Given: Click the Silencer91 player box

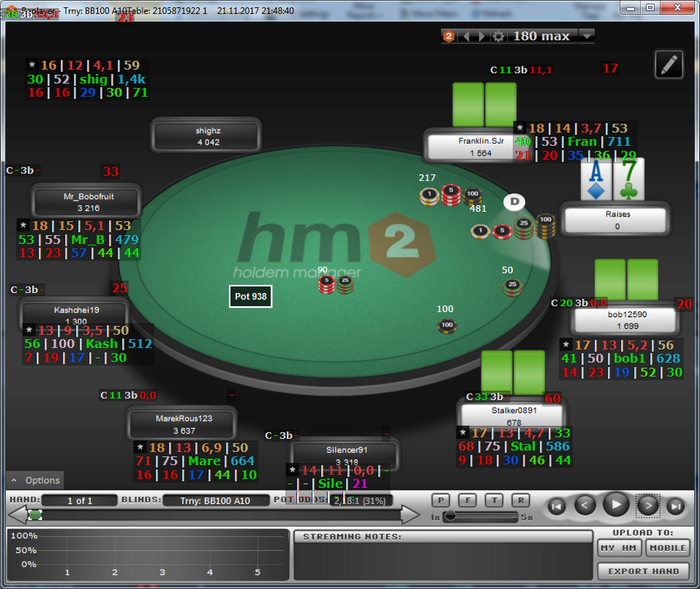Looking at the screenshot, I should click(345, 455).
